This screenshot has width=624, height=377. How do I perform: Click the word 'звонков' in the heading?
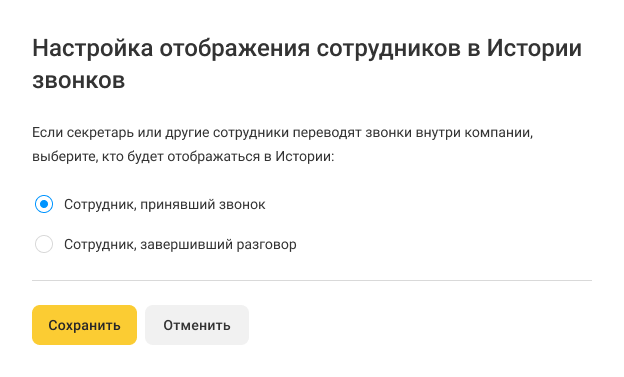click(x=79, y=81)
